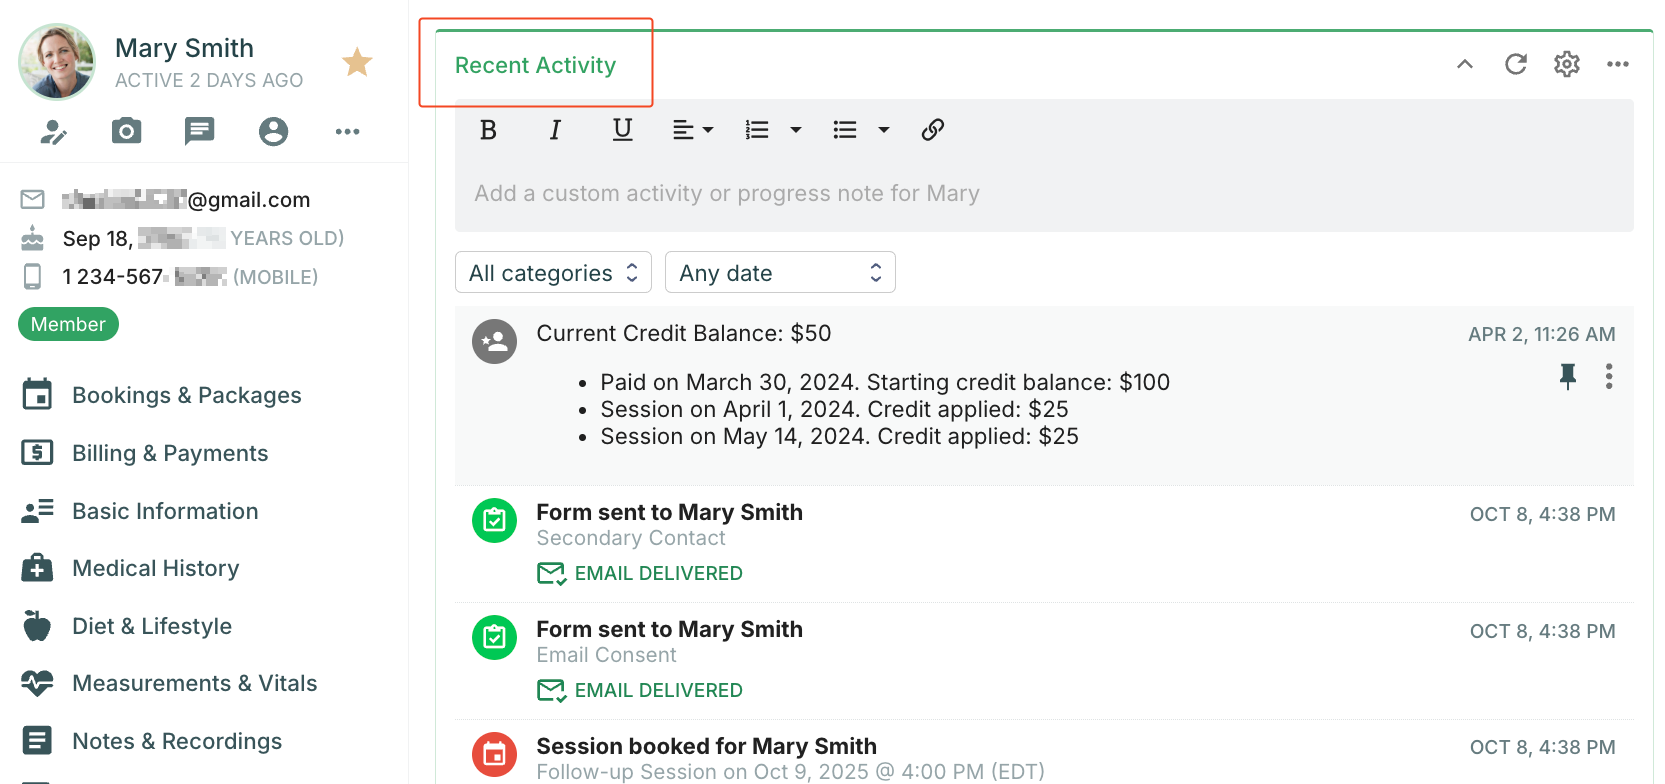Toggle underline formatting in note editor
Viewport: 1665px width, 784px height.
point(622,130)
